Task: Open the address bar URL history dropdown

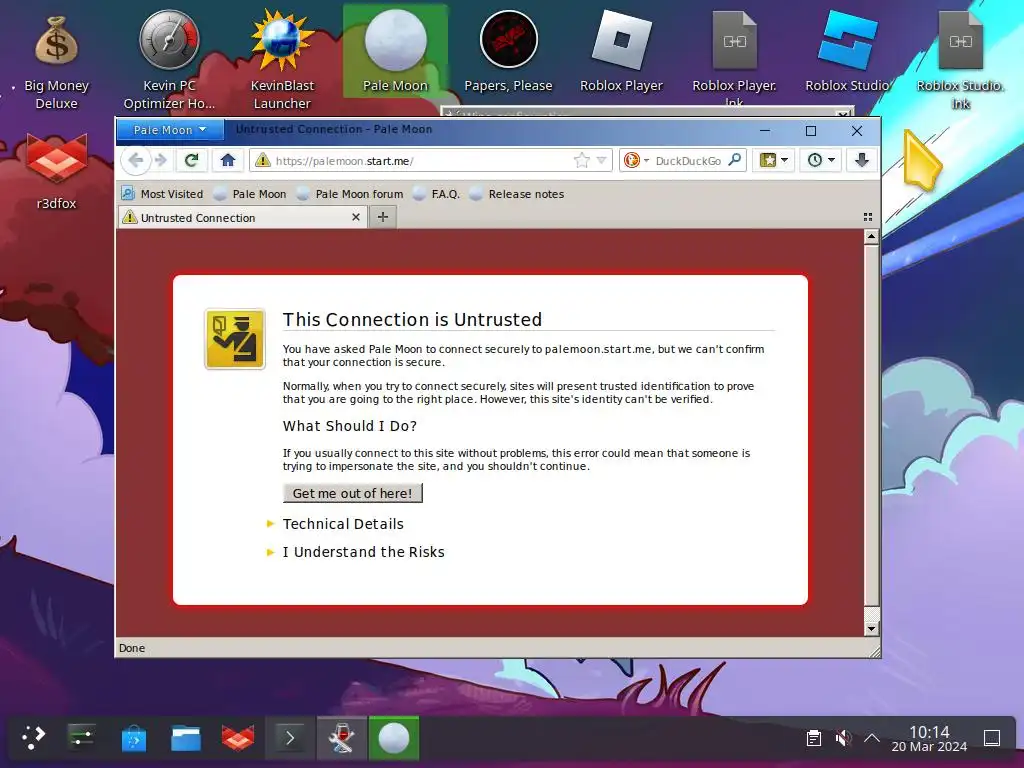Action: coord(601,160)
